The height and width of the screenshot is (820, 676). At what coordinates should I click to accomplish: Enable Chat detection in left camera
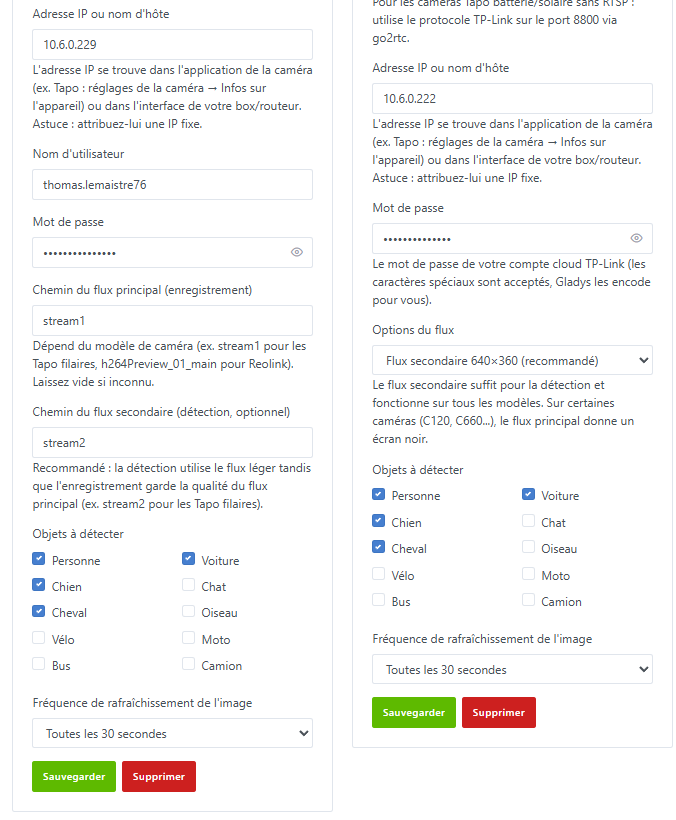[x=188, y=585]
